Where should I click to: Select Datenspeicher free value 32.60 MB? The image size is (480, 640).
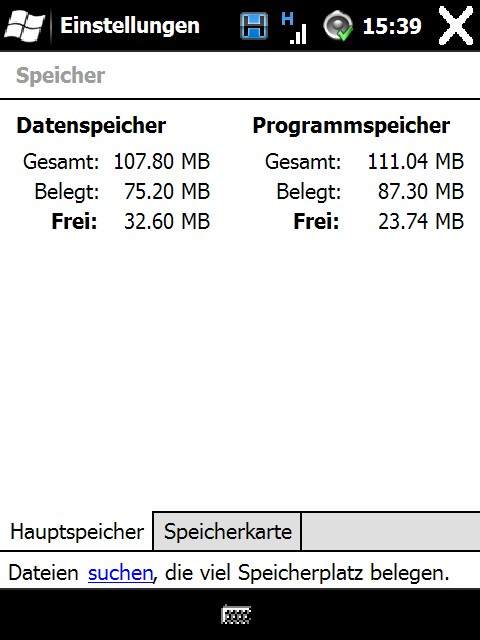[x=167, y=221]
